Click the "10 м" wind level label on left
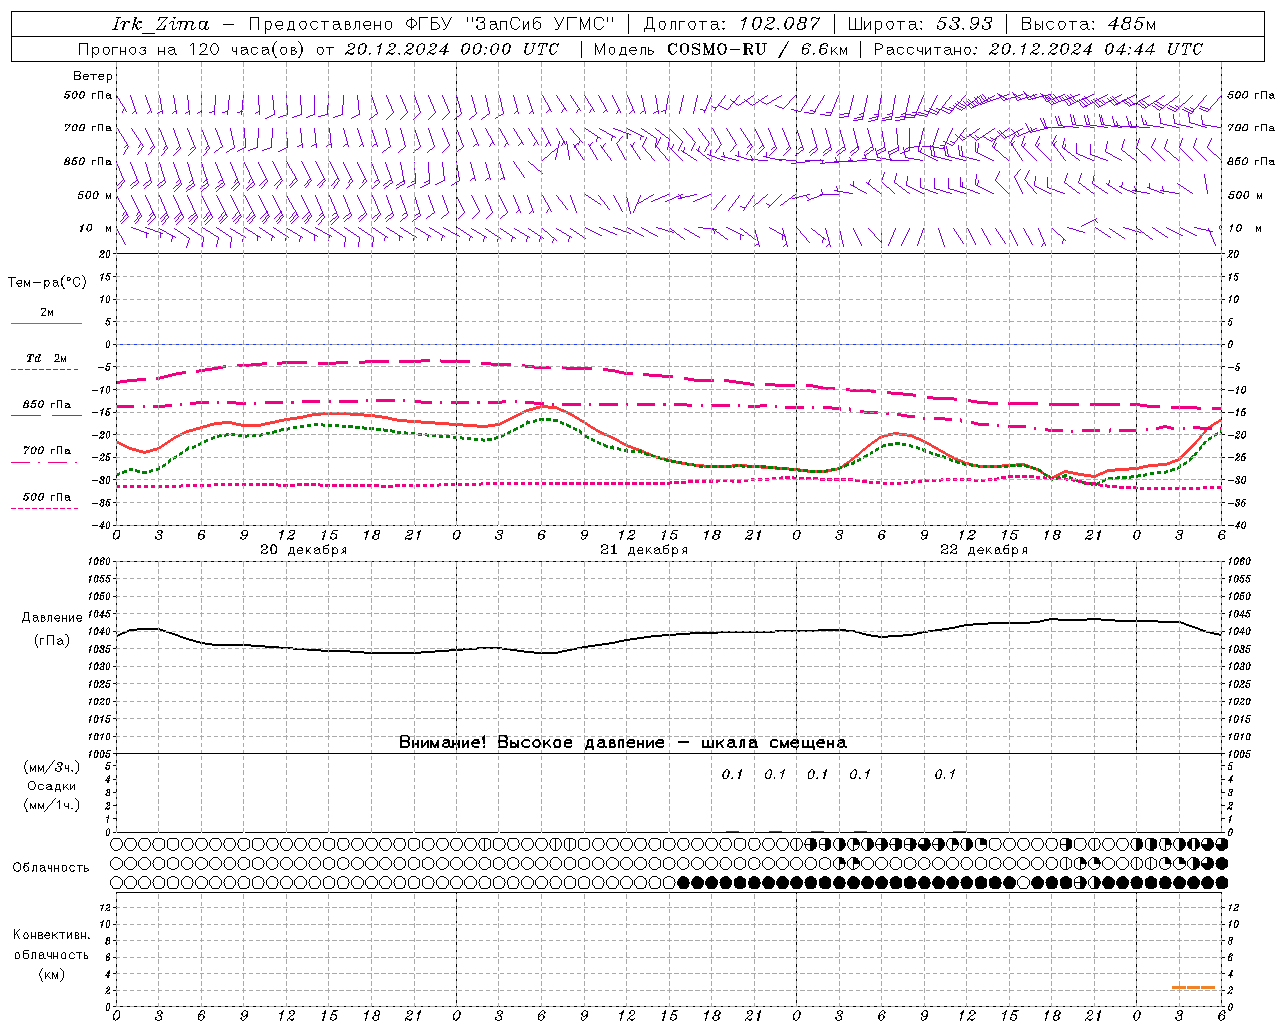Viewport: 1280px width, 1024px height. tap(96, 228)
